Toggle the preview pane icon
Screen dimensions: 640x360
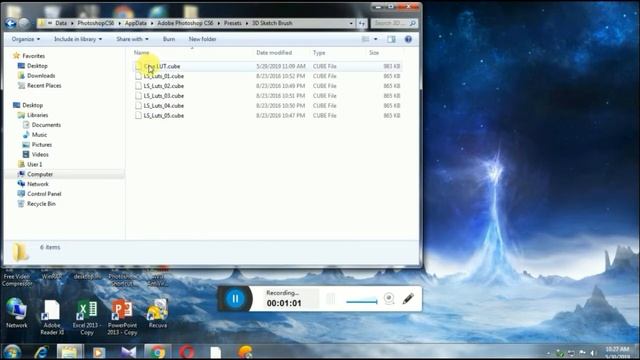391,39
